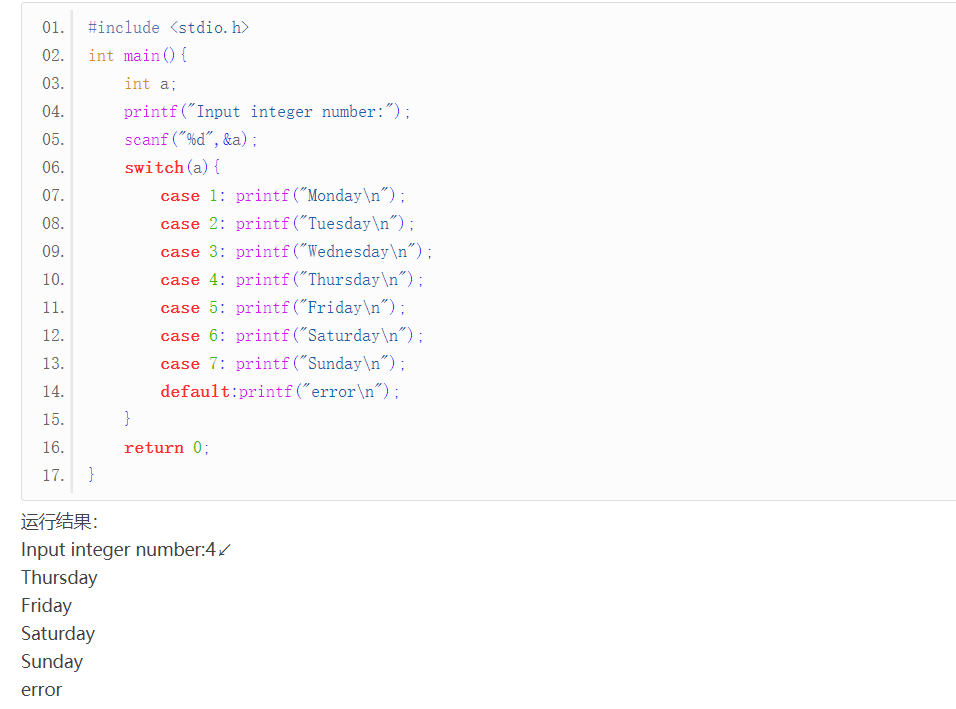Click line number 17.
The width and height of the screenshot is (956, 709).
(53, 476)
